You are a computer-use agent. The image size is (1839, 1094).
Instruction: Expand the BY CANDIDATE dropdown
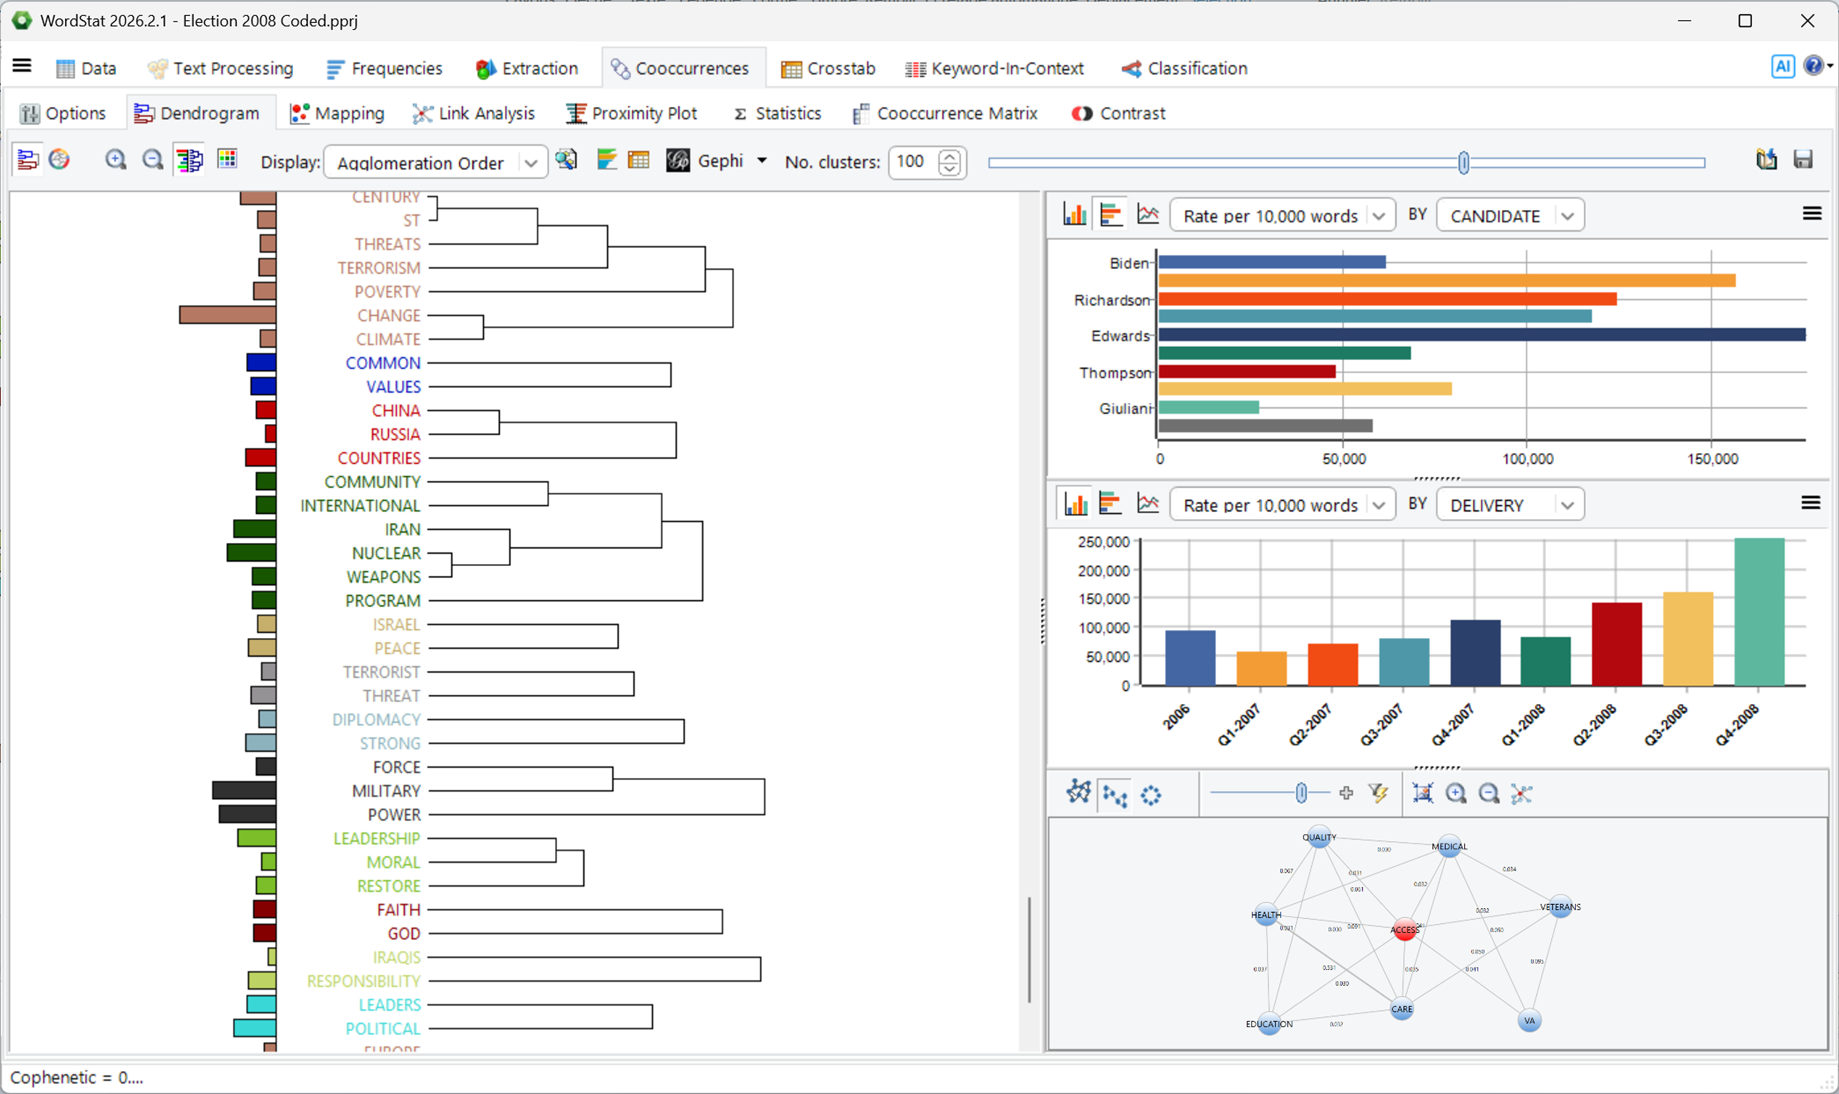click(x=1510, y=215)
